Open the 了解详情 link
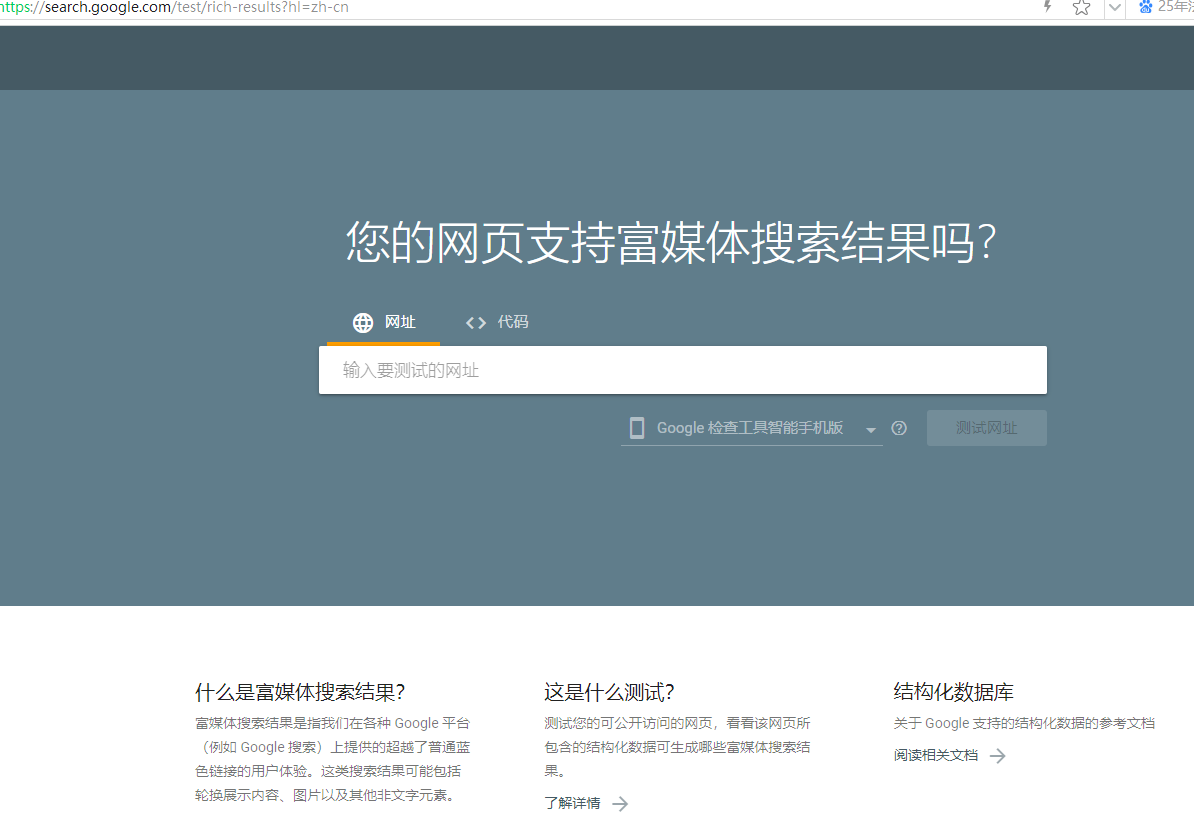Viewport: 1194px width, 818px height. 572,803
